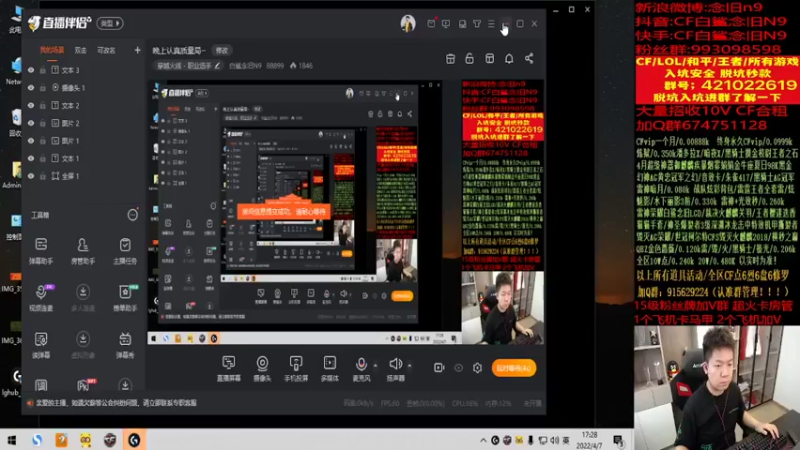Open the 主播任务 tool
The image size is (800, 450).
[125, 251]
